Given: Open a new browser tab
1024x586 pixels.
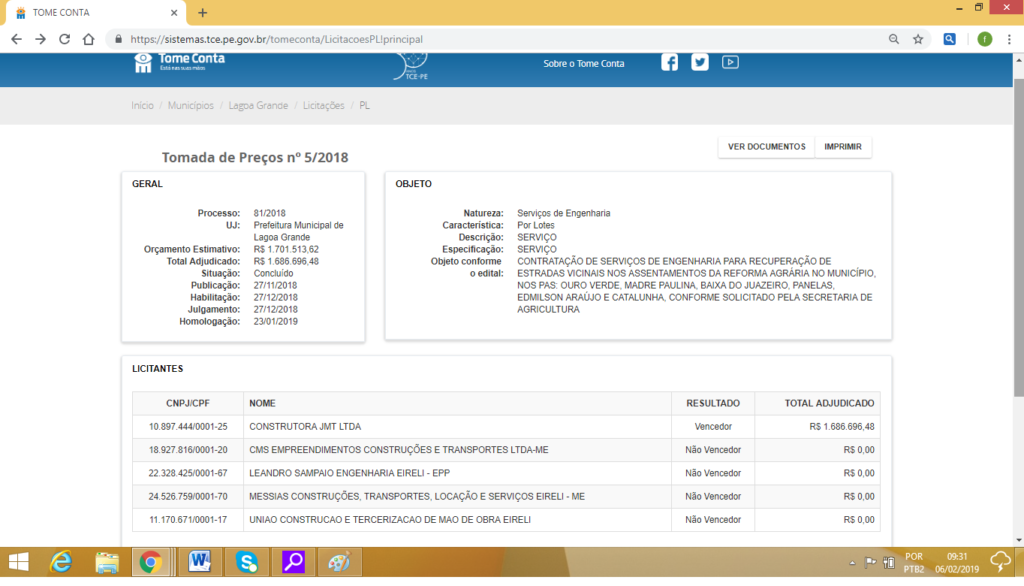Looking at the screenshot, I should [203, 13].
